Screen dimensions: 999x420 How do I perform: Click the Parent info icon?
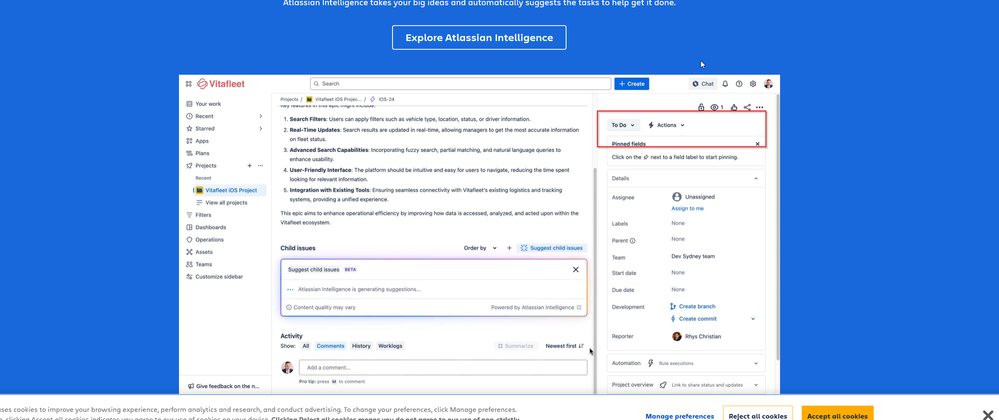633,241
